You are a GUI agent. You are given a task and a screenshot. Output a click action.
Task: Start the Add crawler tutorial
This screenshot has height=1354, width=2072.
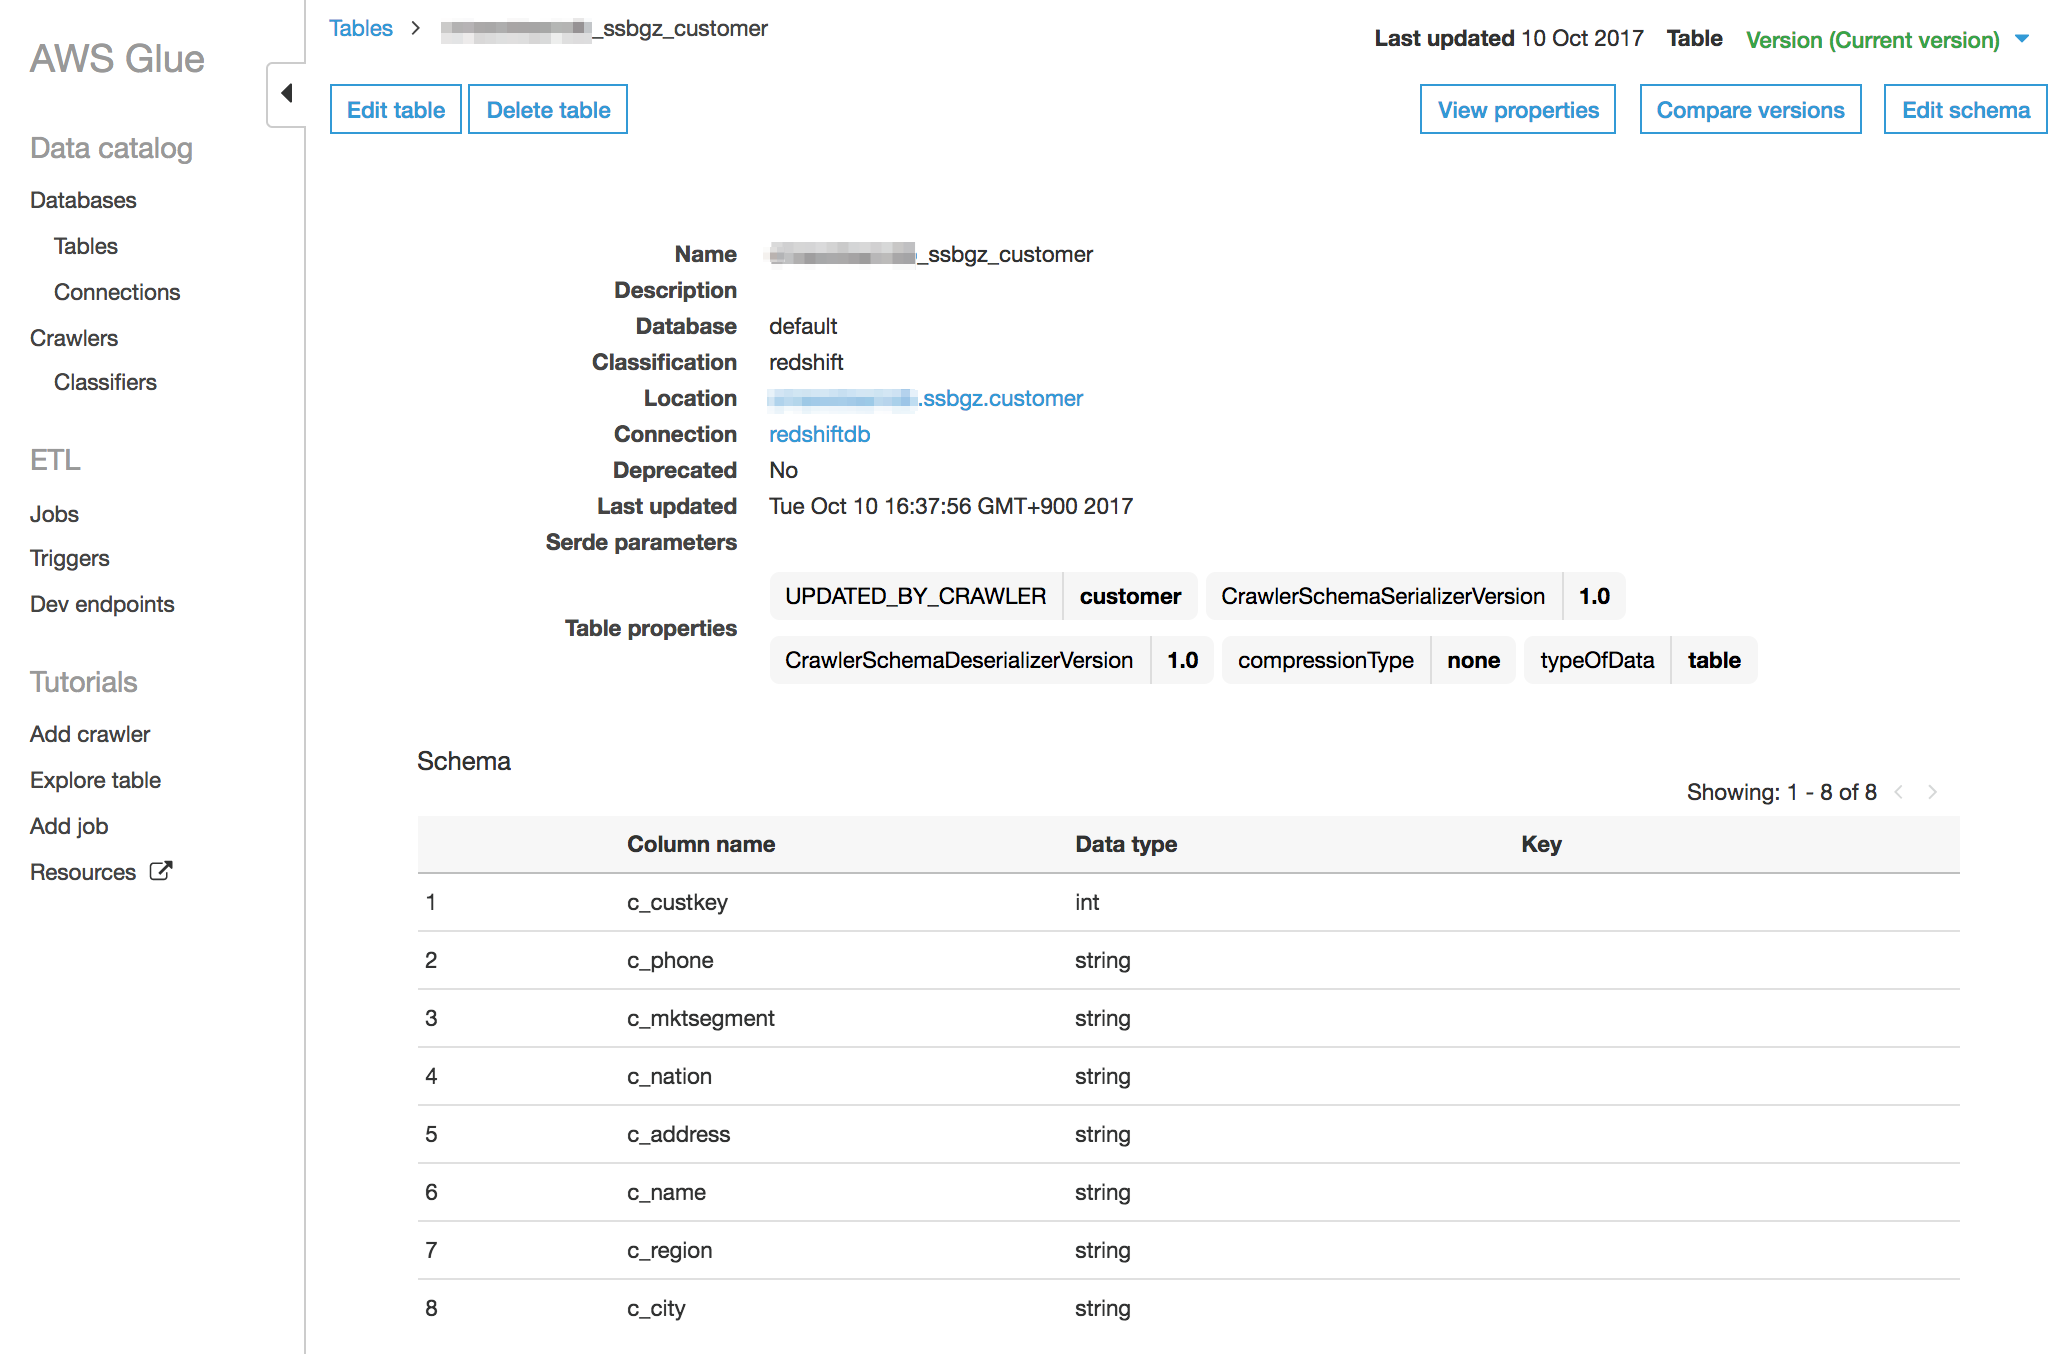pyautogui.click(x=90, y=733)
